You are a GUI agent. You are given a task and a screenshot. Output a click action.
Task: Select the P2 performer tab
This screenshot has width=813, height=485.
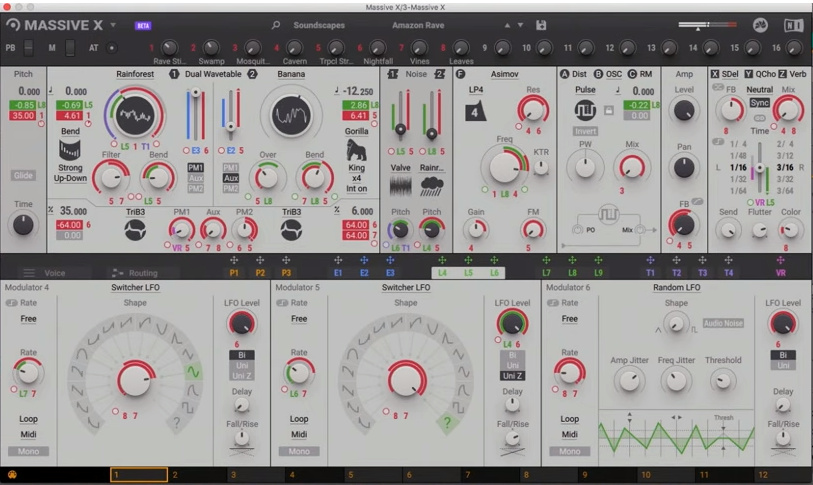click(260, 273)
